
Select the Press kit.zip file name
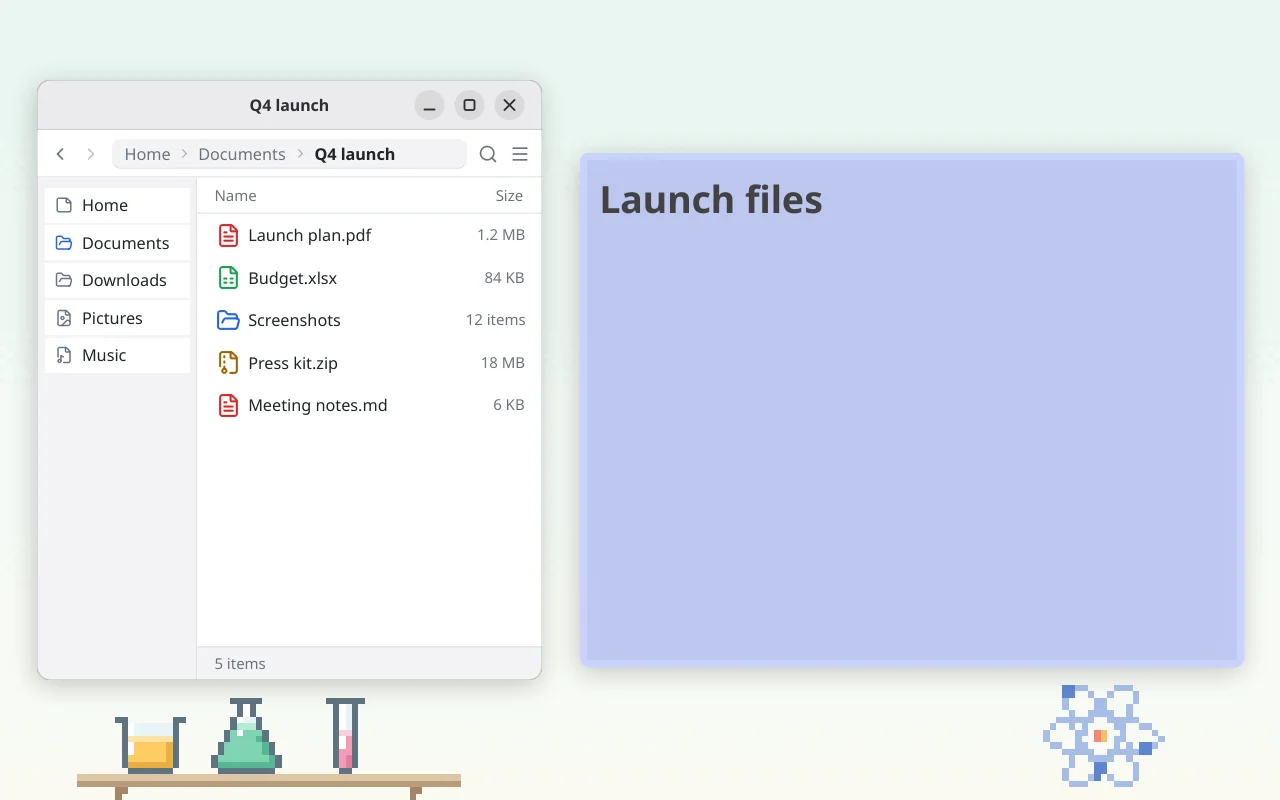click(293, 363)
